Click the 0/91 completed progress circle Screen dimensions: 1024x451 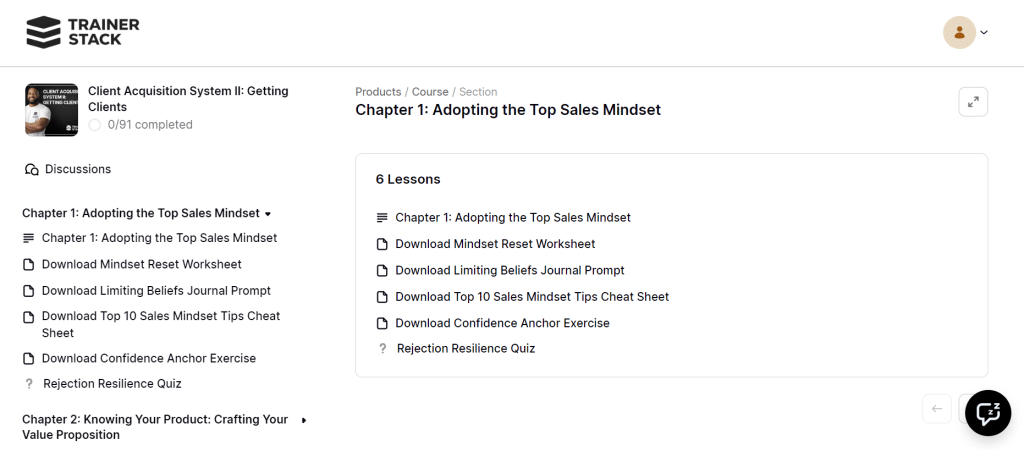pyautogui.click(x=95, y=125)
